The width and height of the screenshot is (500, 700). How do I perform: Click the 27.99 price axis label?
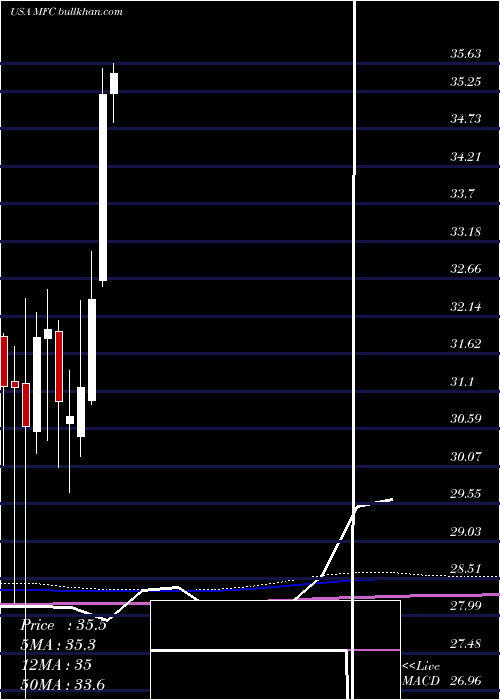click(x=466, y=606)
